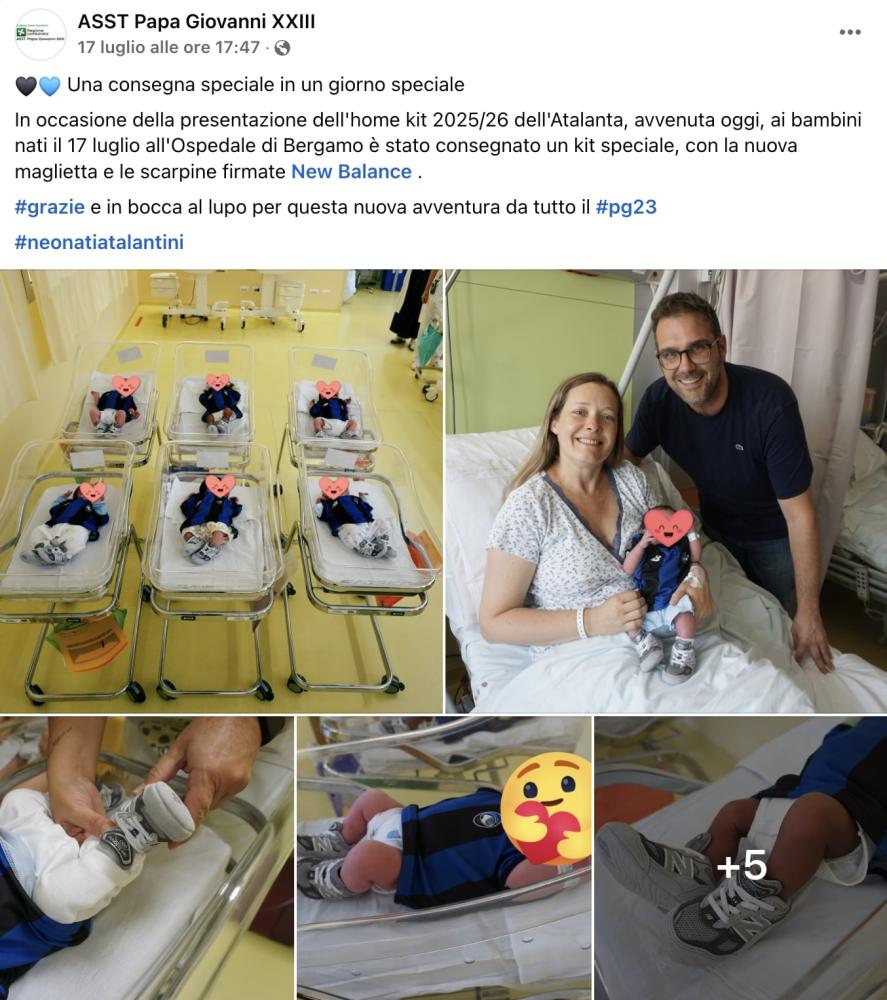This screenshot has width=887, height=1000.
Task: Click the blue heart emoji in the post
Action: [50, 85]
